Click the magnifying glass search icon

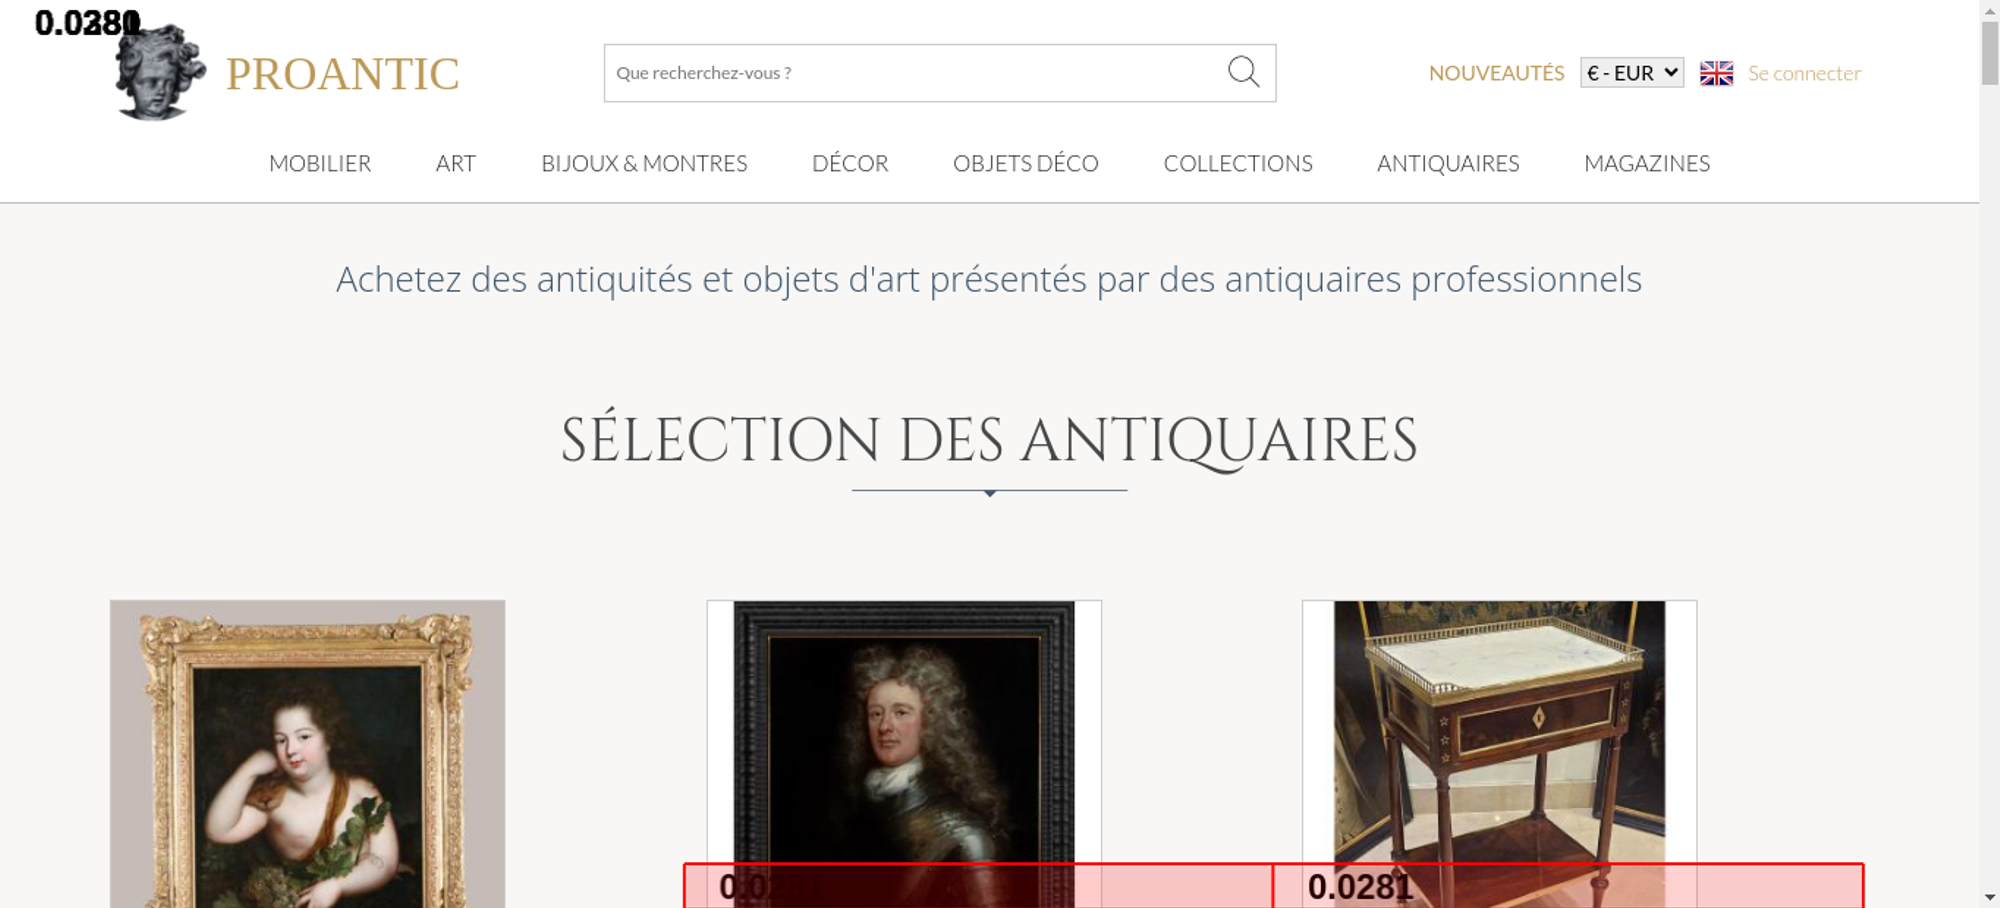tap(1243, 72)
